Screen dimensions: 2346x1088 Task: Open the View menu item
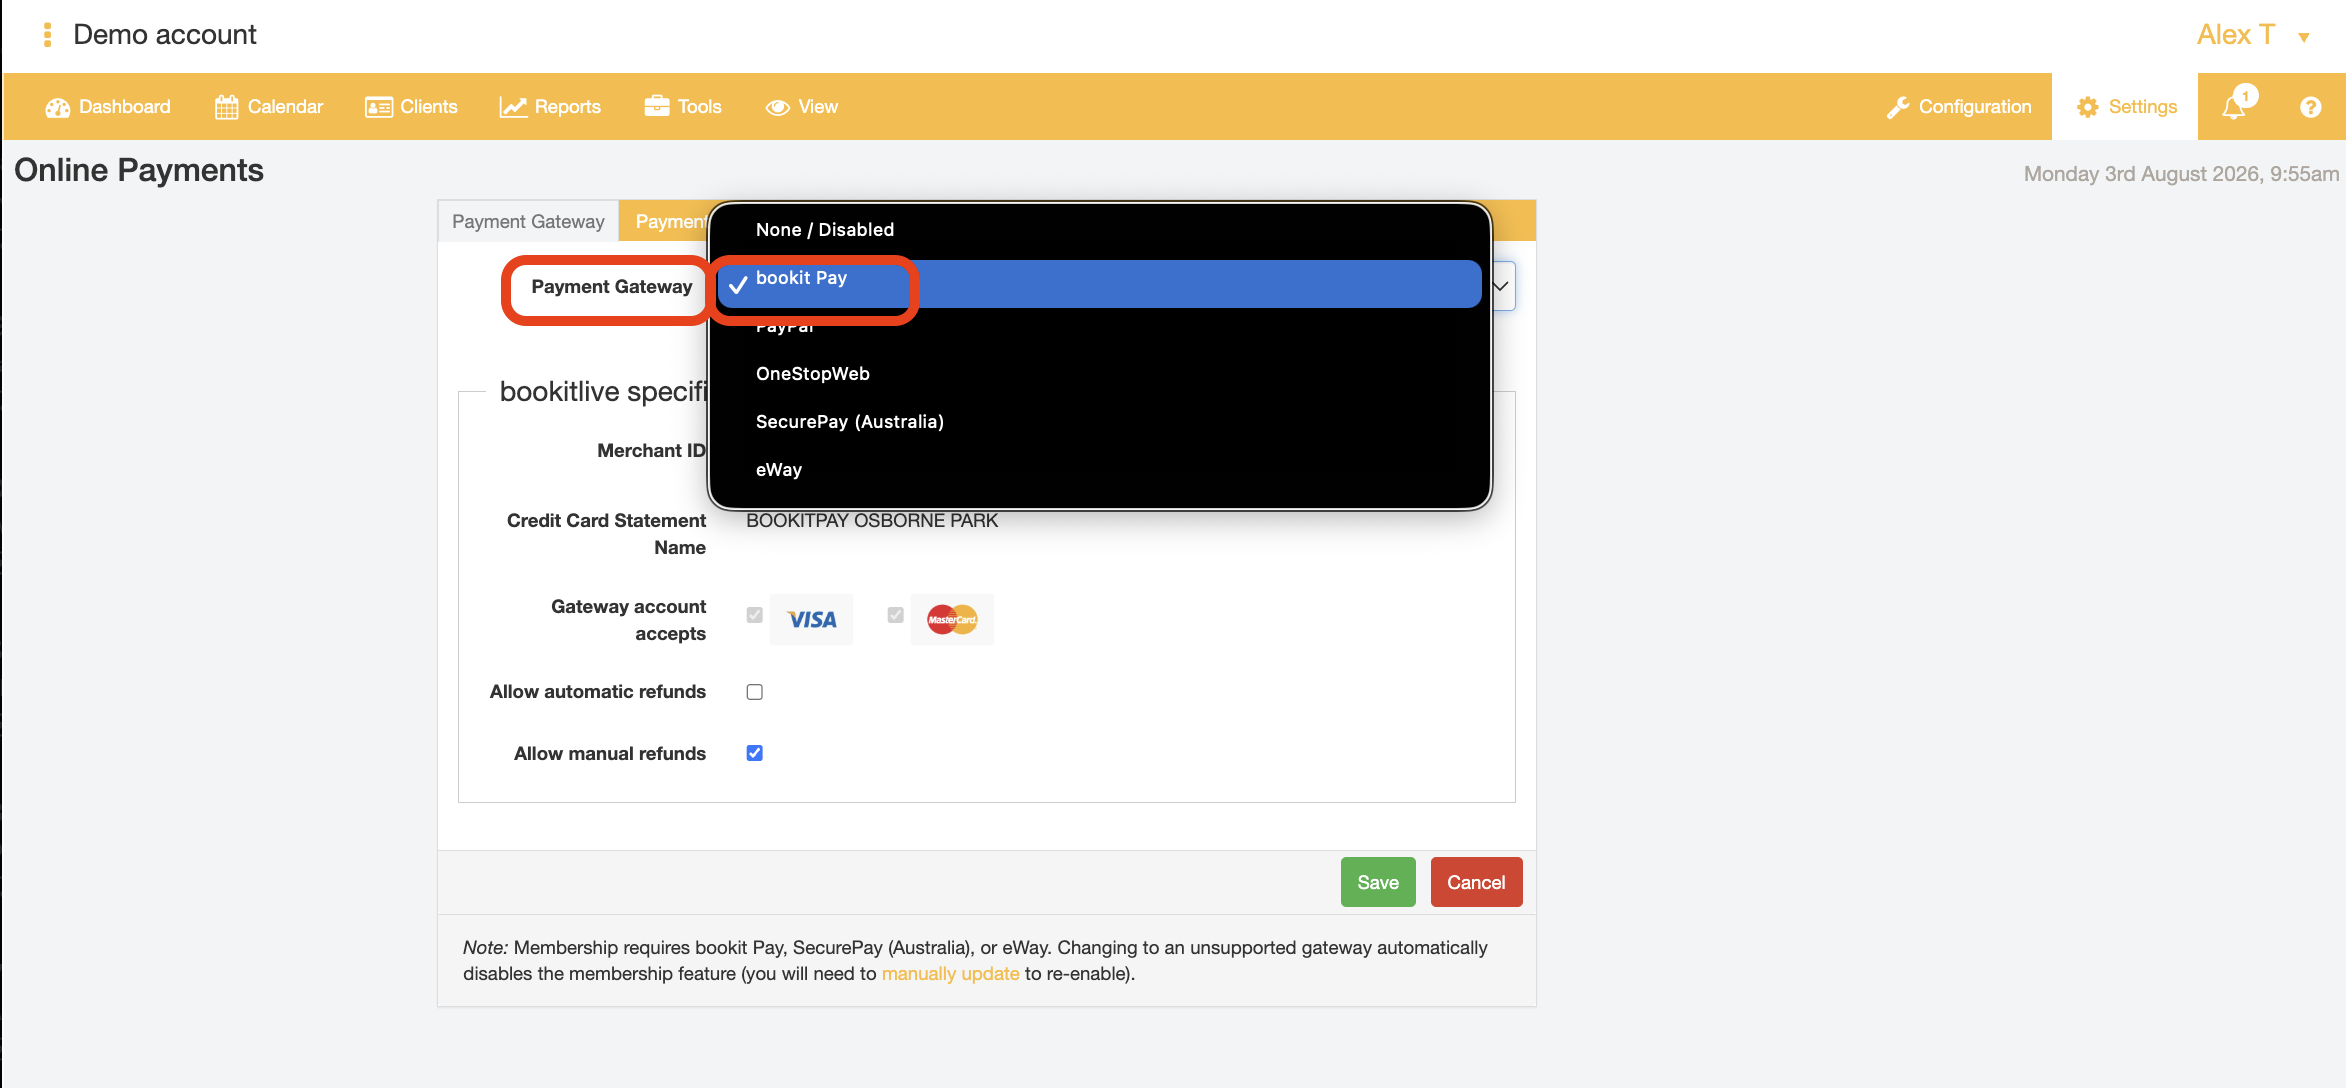[x=803, y=107]
